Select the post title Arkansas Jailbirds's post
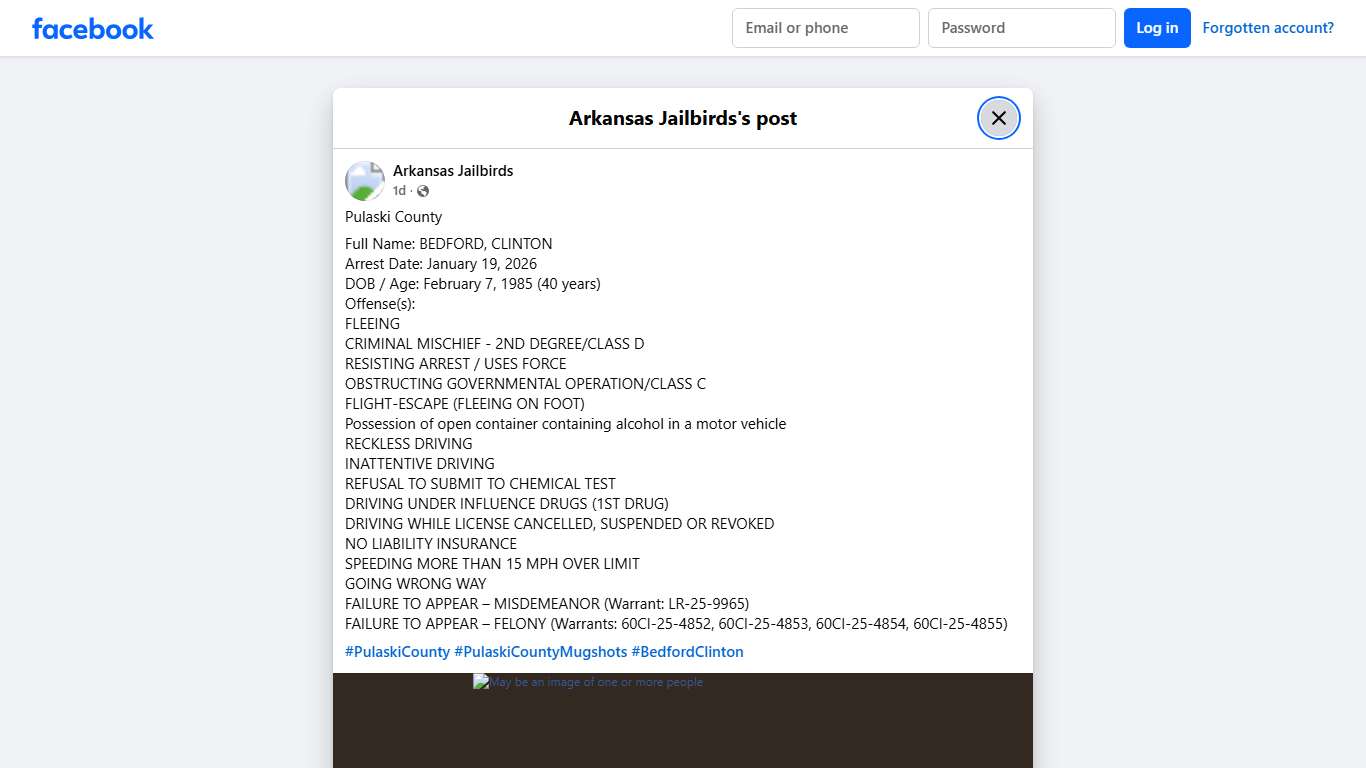 683,118
